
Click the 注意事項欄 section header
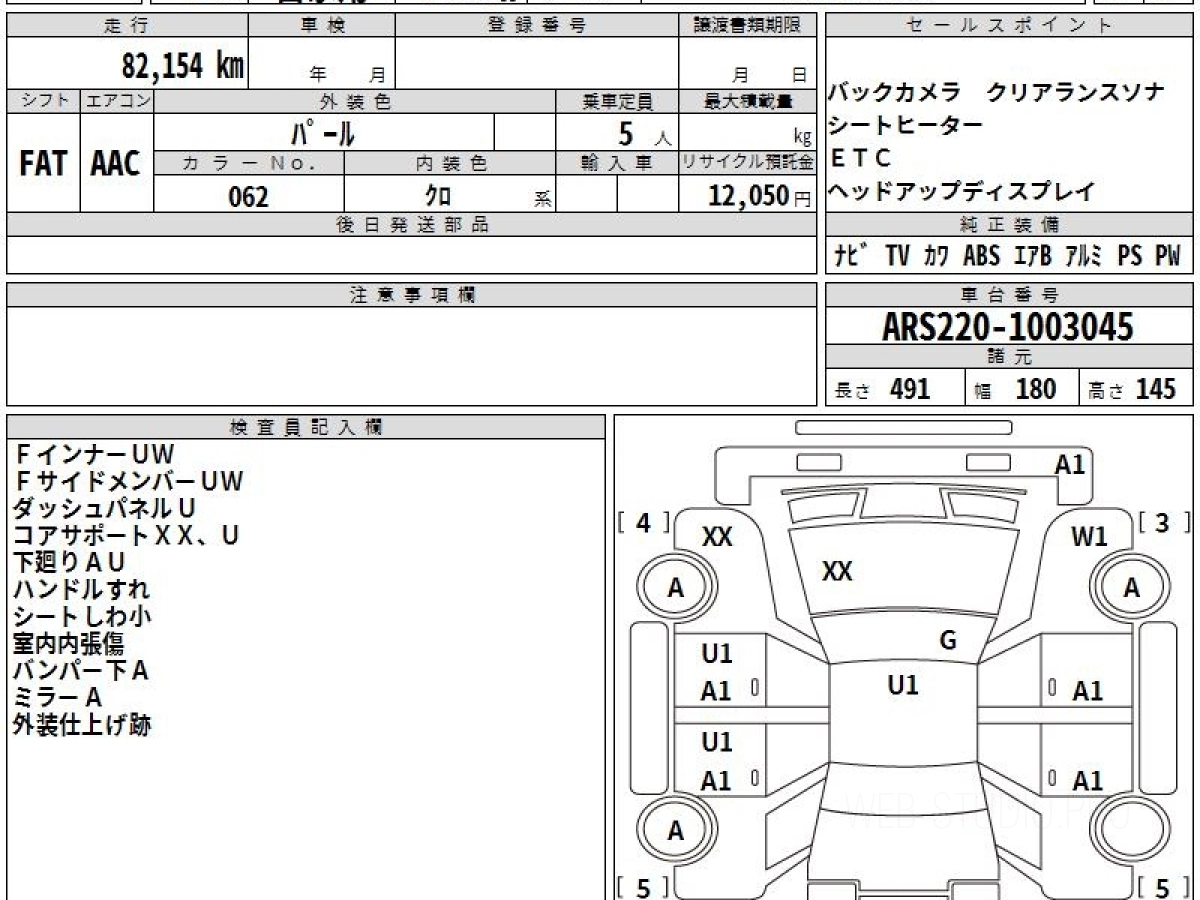point(412,295)
